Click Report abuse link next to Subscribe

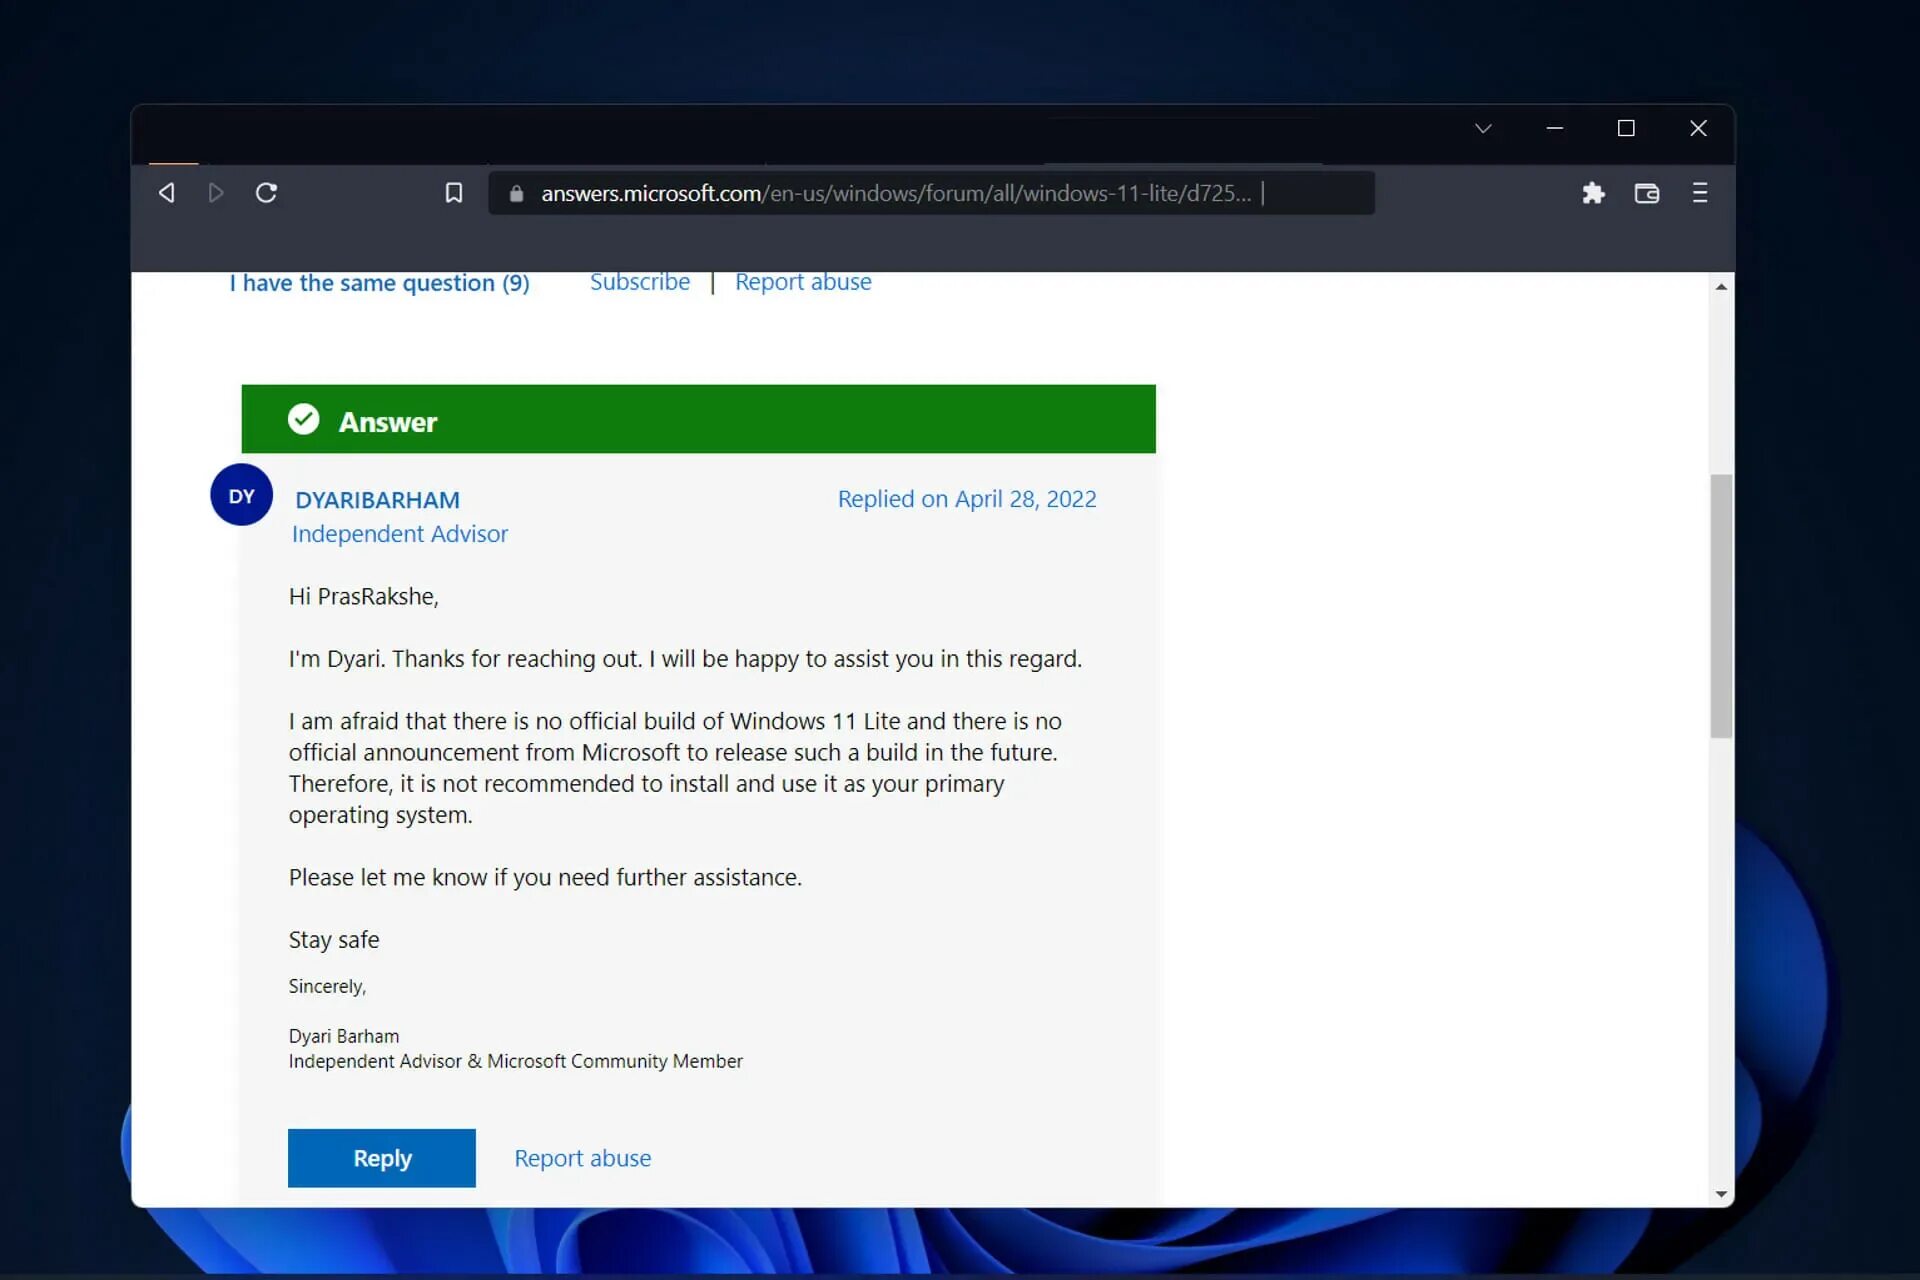tap(803, 282)
